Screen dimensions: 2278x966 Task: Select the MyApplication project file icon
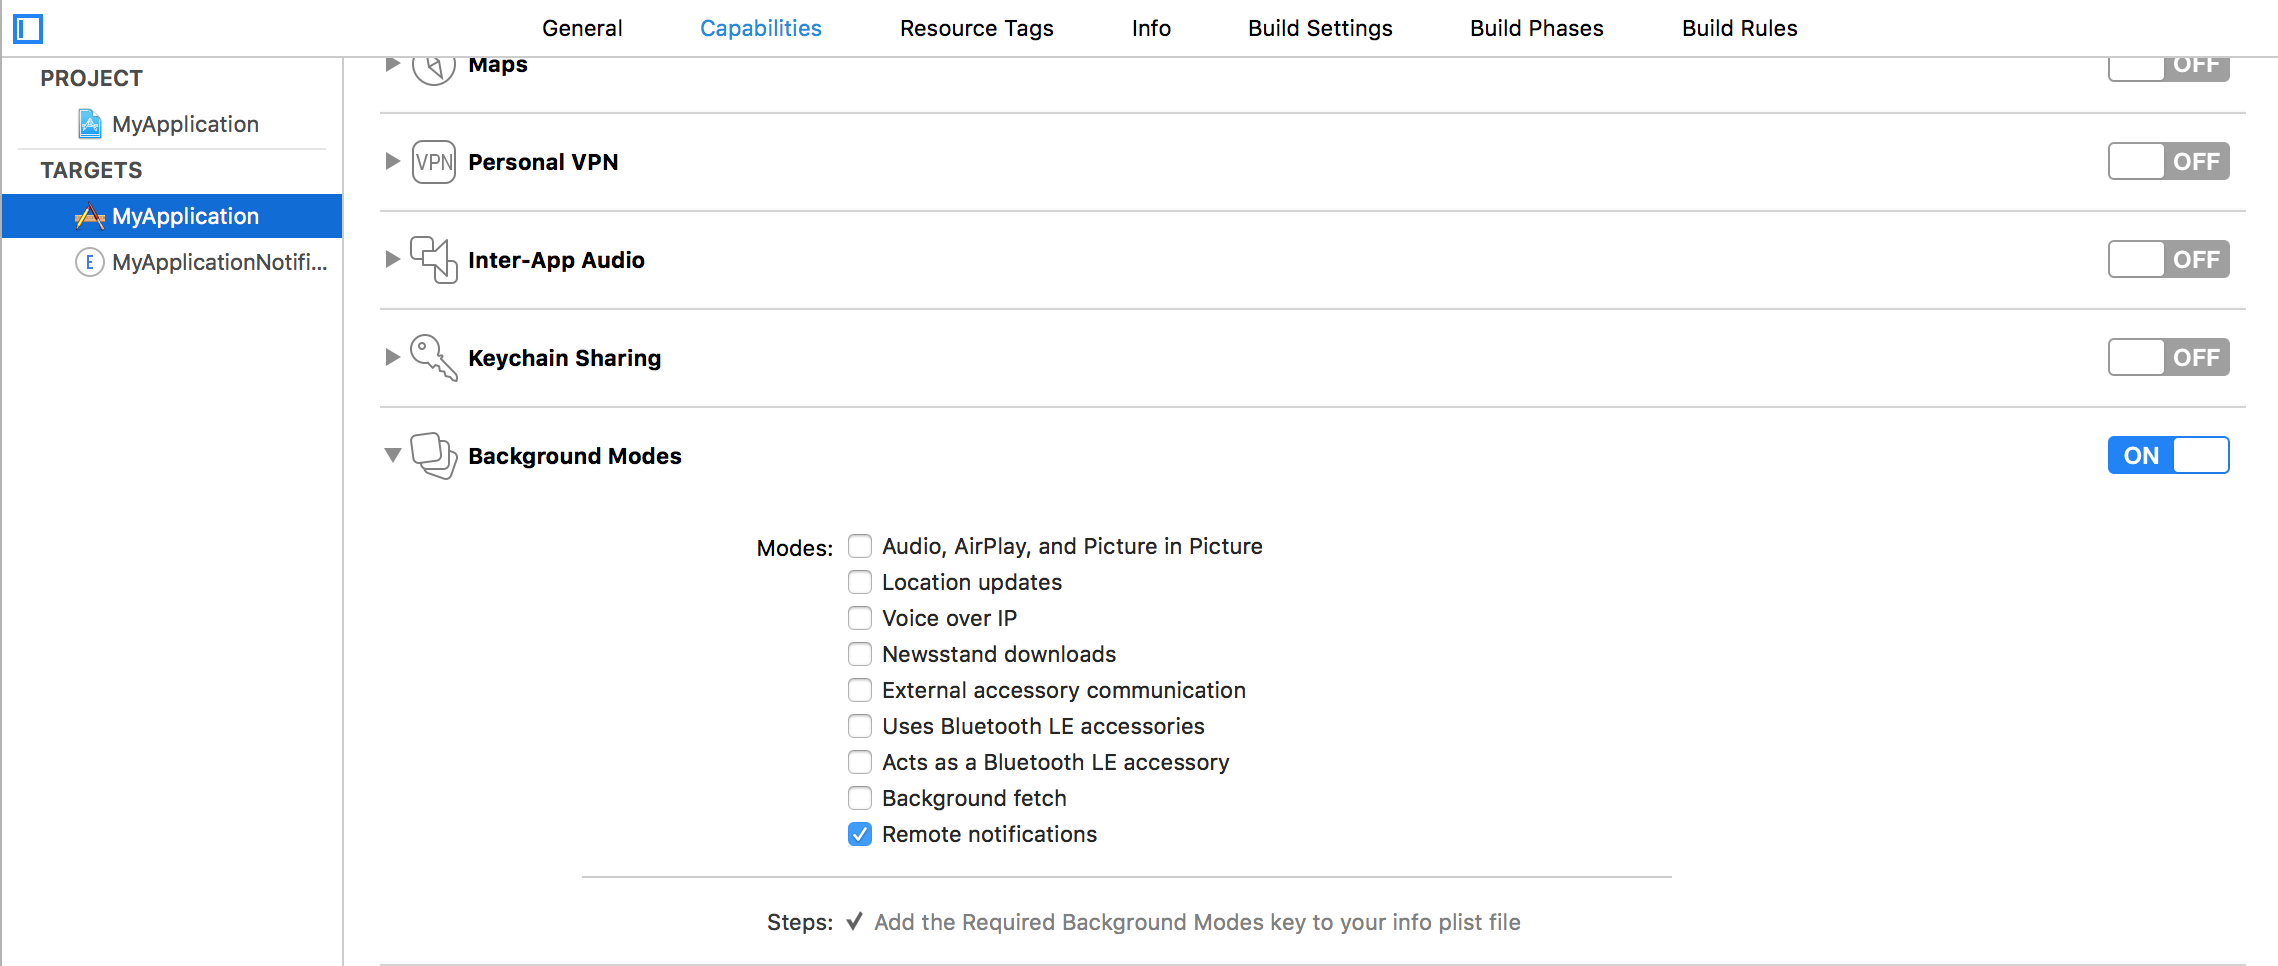90,124
